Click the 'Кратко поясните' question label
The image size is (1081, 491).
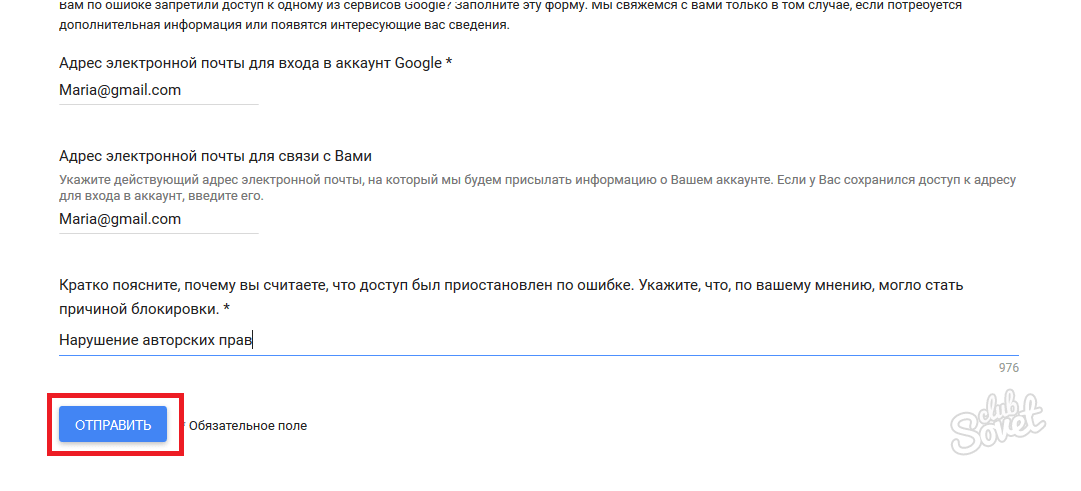(x=500, y=285)
